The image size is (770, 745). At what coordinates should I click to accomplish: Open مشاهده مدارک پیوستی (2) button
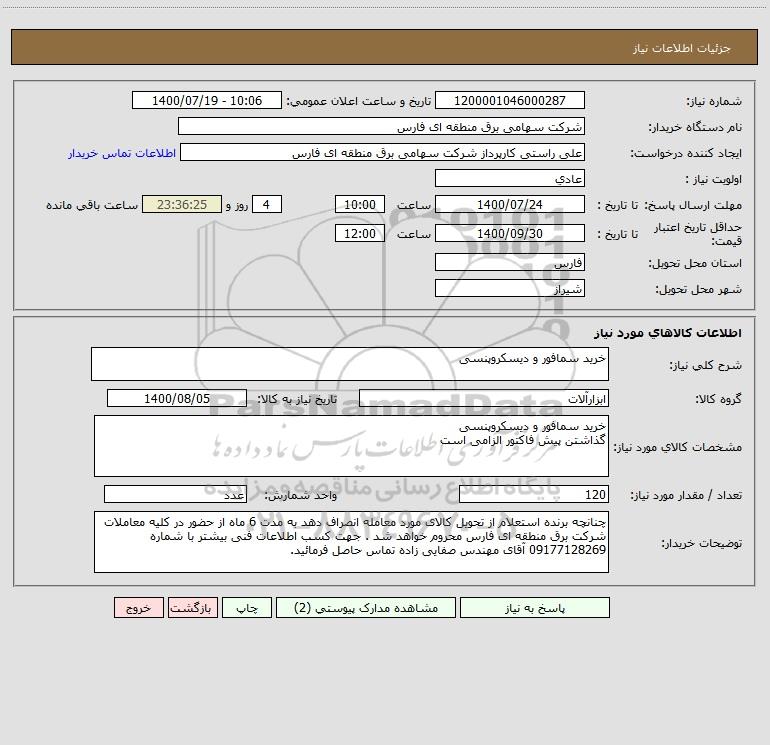tap(366, 607)
